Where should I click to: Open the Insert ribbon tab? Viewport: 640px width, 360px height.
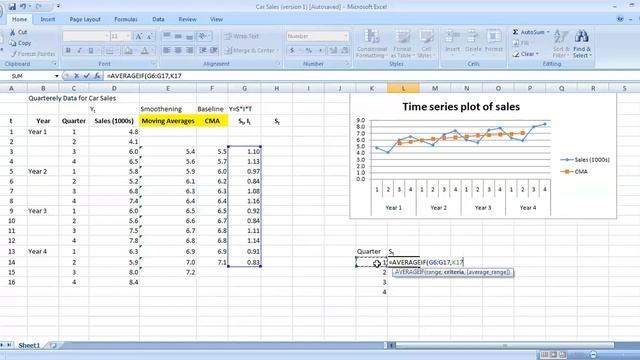[x=48, y=19]
